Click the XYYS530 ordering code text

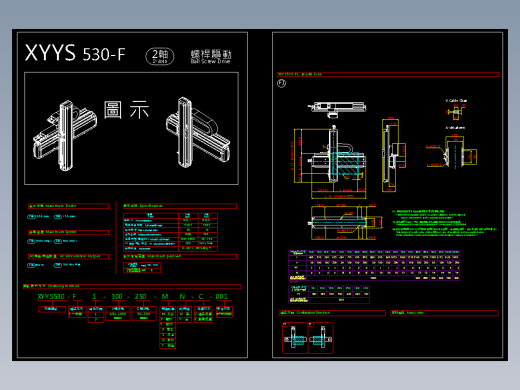51,297
